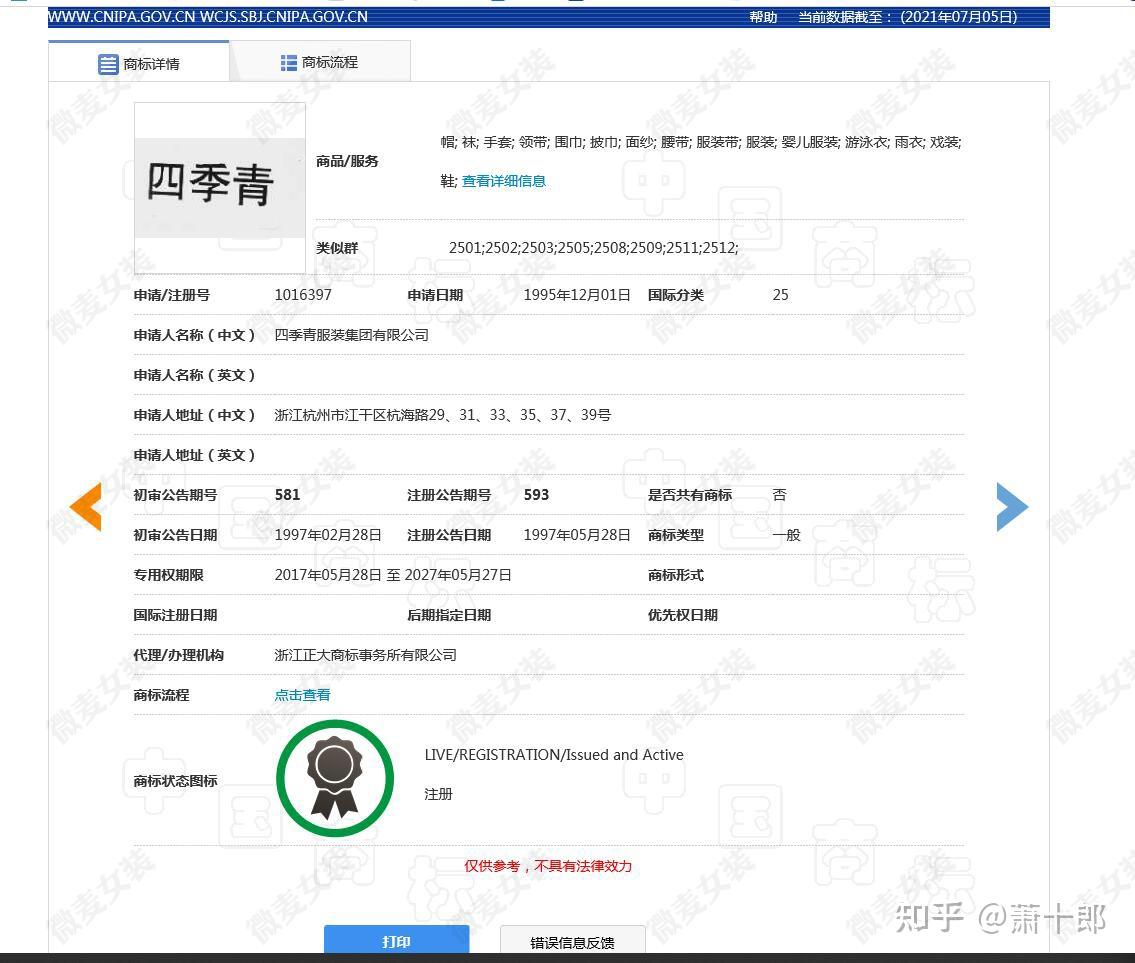
Task: Click the WWW.CNIPA.GOV.CN header text
Action: (122, 17)
